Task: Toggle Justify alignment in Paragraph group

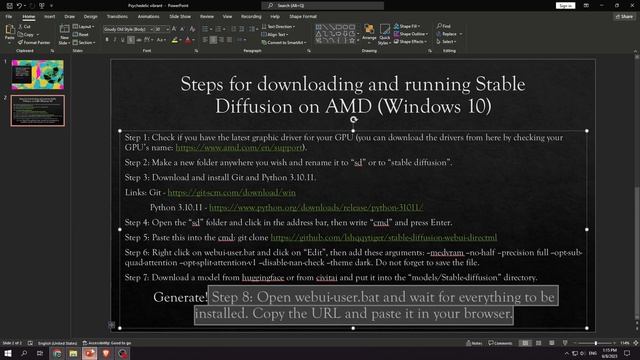Action: (229, 40)
